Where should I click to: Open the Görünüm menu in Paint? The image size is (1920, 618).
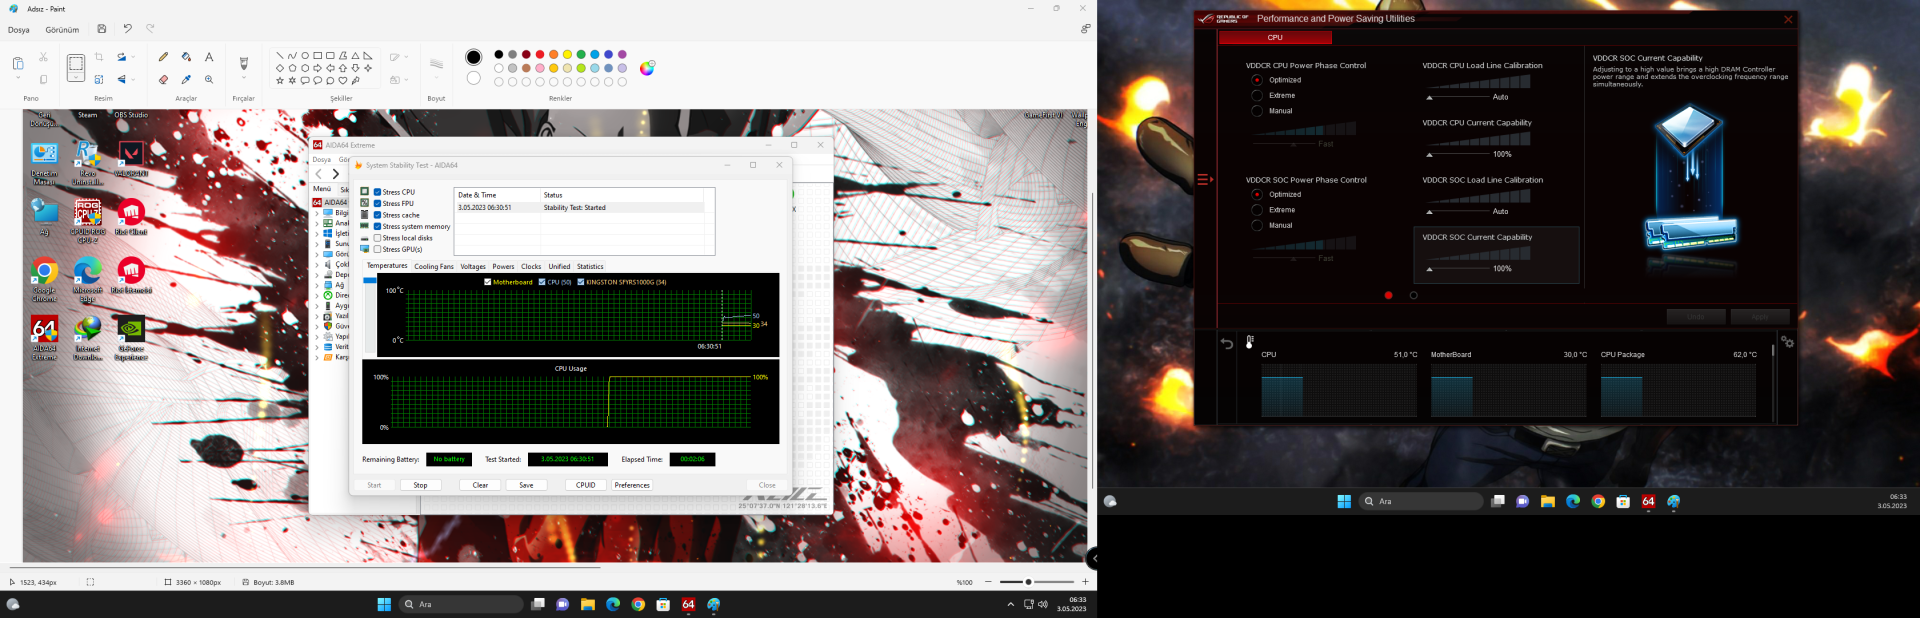point(62,30)
